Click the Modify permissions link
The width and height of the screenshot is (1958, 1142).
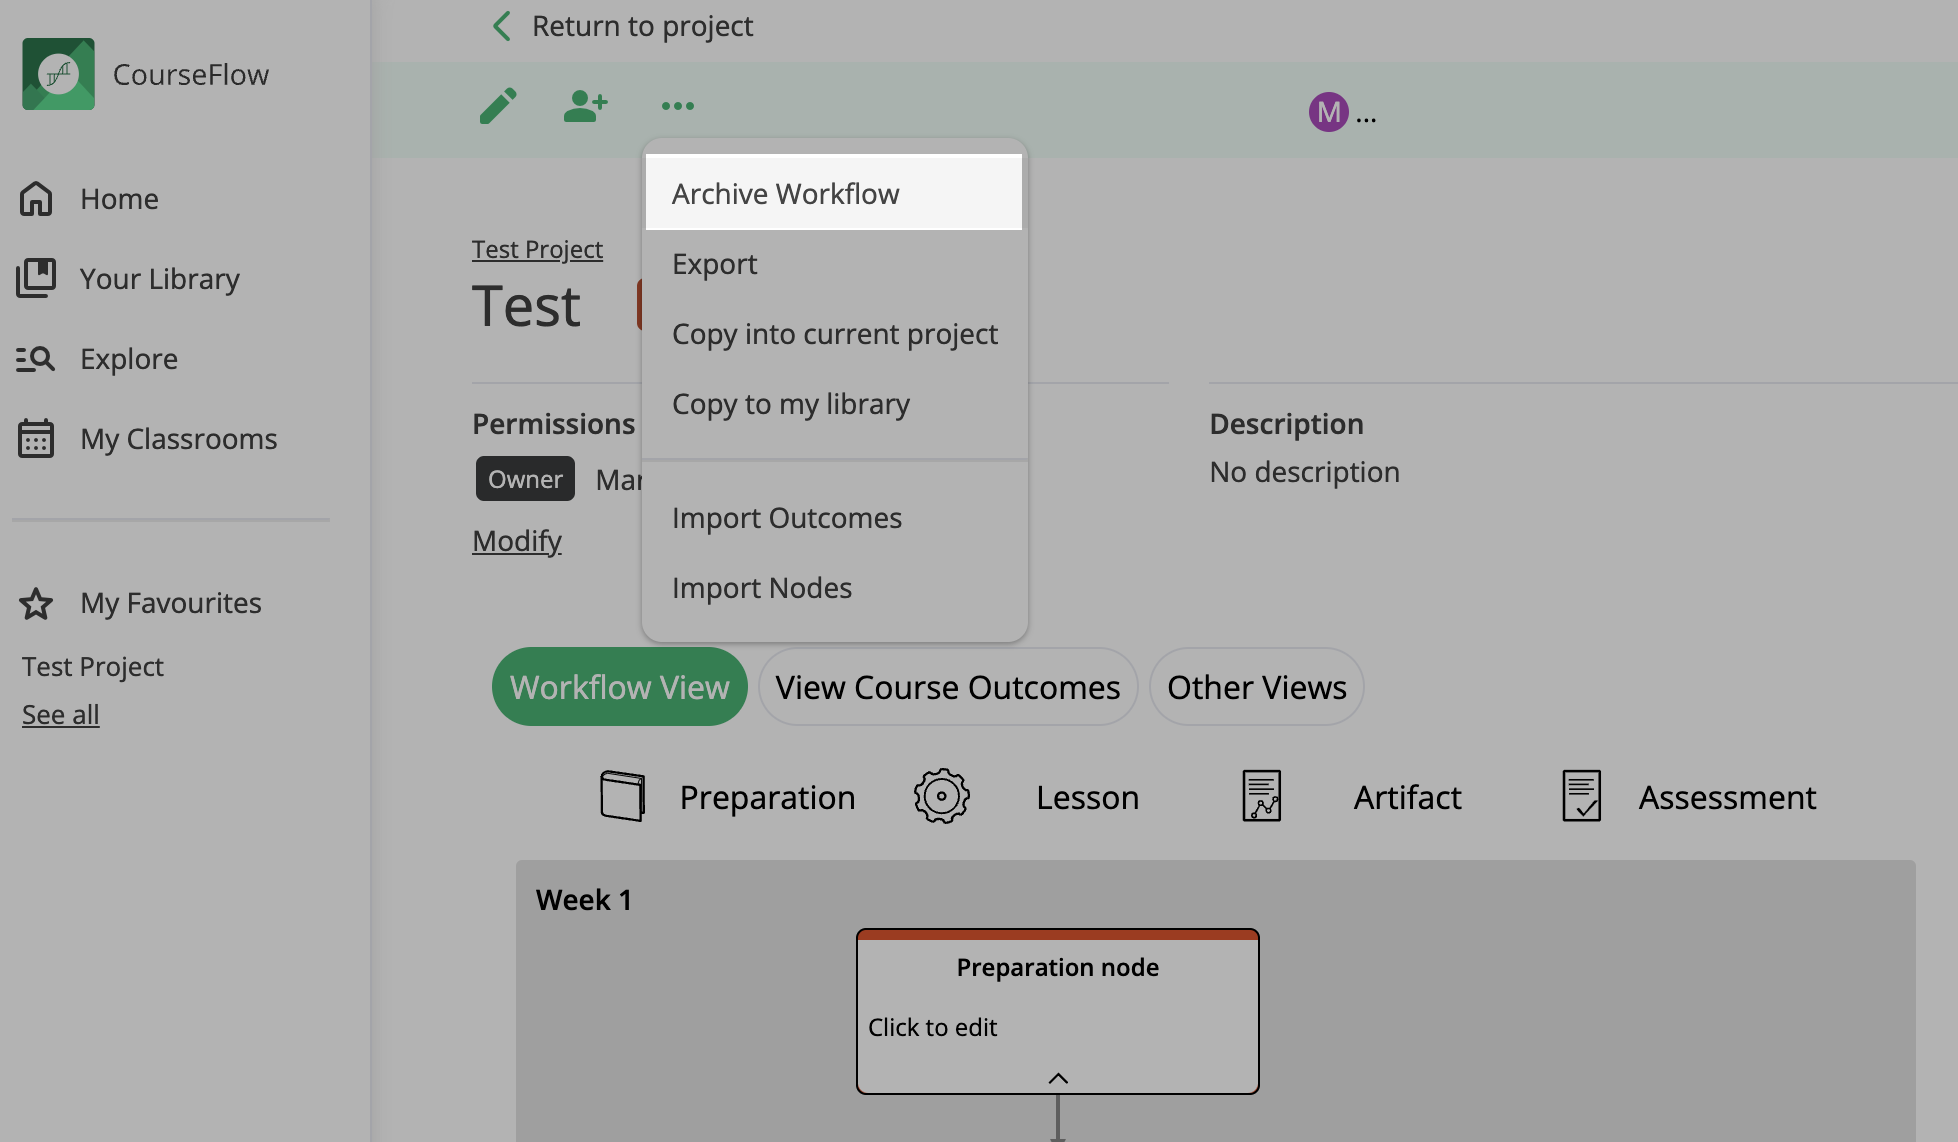517,541
